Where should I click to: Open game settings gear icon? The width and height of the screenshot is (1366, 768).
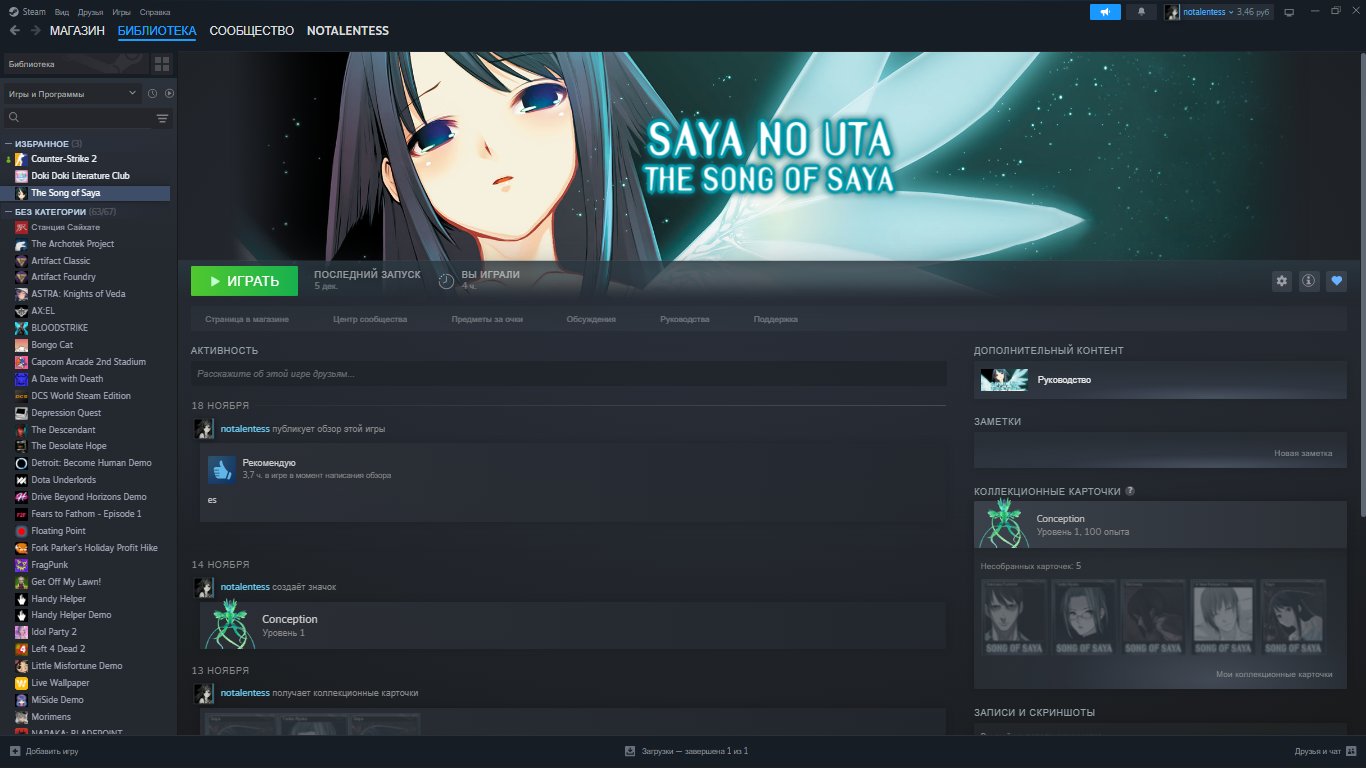(1281, 282)
